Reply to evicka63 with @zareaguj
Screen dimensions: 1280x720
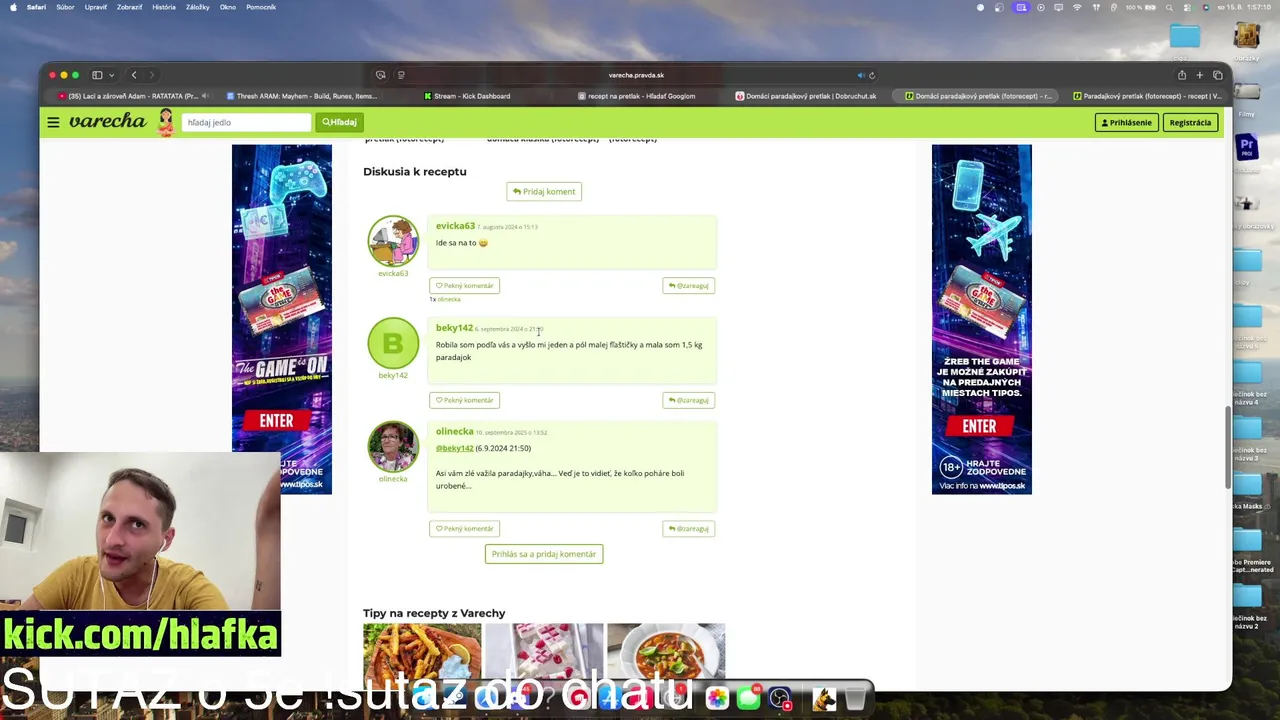tap(689, 286)
